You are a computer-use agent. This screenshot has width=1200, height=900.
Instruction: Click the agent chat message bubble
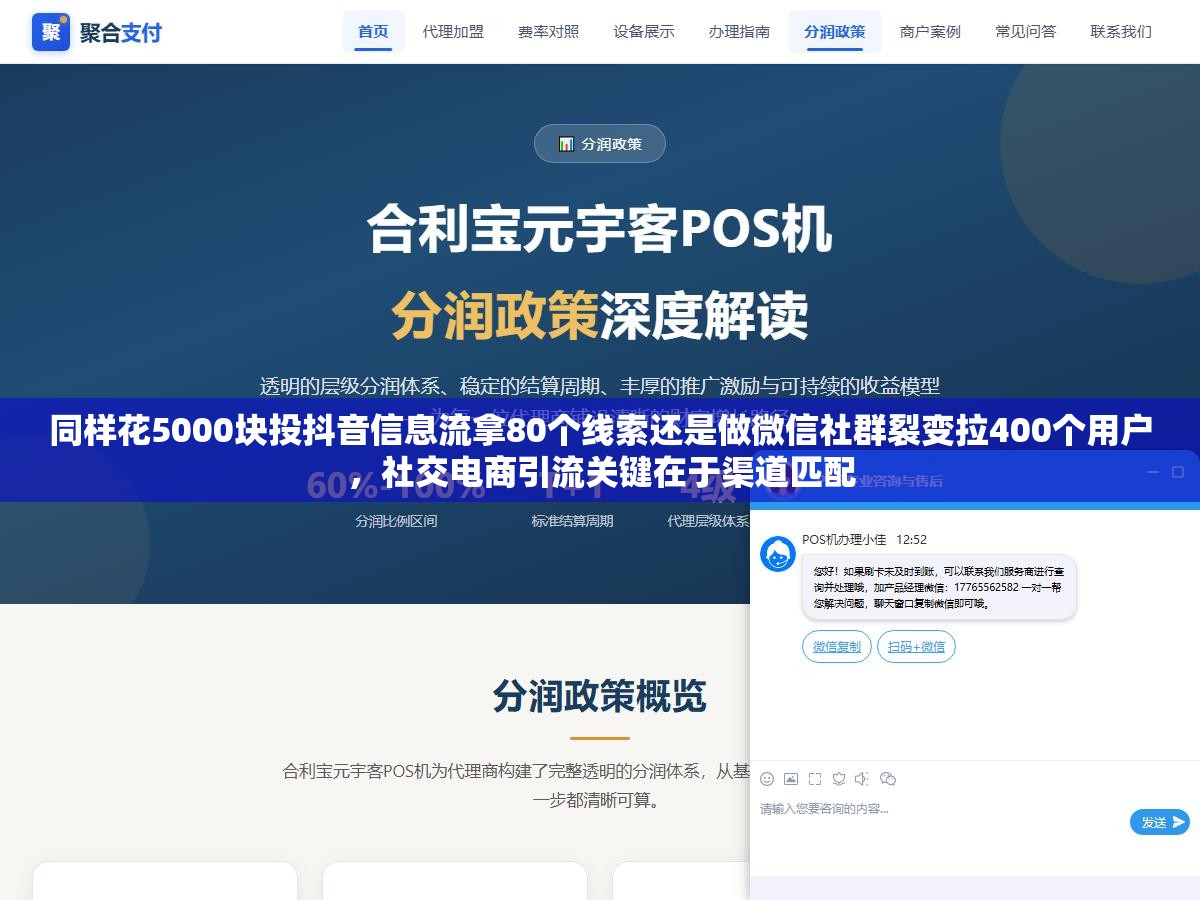(939, 588)
